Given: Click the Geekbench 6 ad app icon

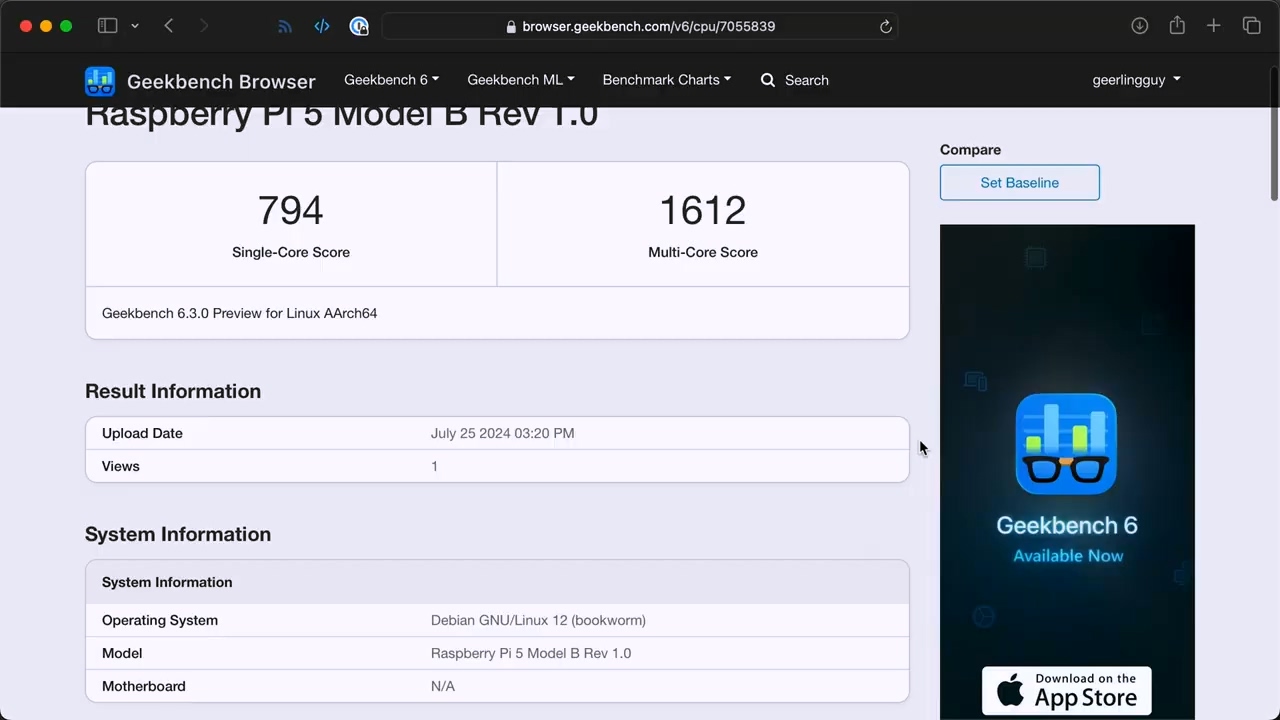Looking at the screenshot, I should tap(1066, 444).
